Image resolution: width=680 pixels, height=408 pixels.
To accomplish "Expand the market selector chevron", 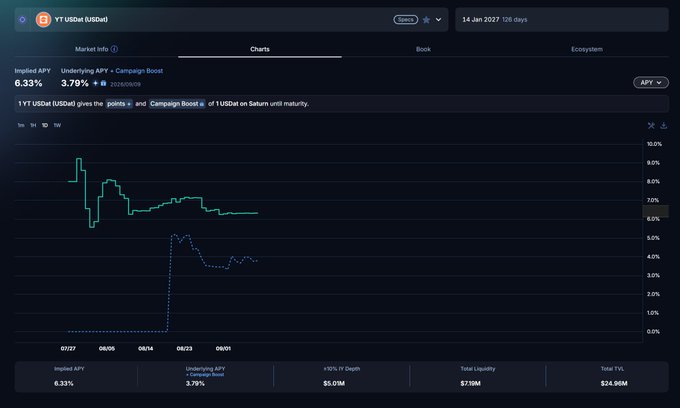I will (x=438, y=20).
